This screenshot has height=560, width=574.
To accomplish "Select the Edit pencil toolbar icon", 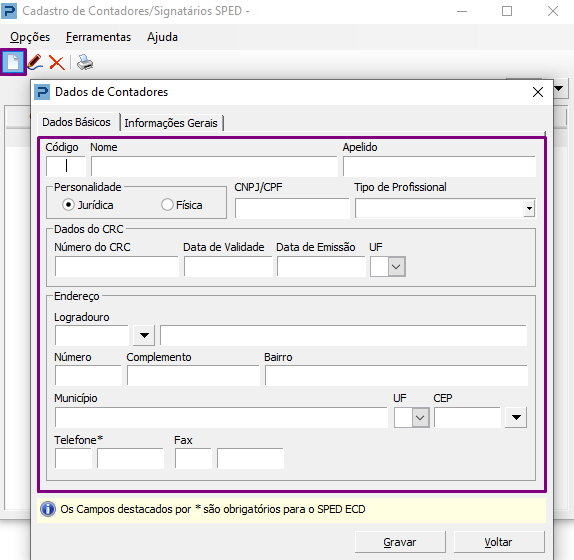I will click(35, 63).
